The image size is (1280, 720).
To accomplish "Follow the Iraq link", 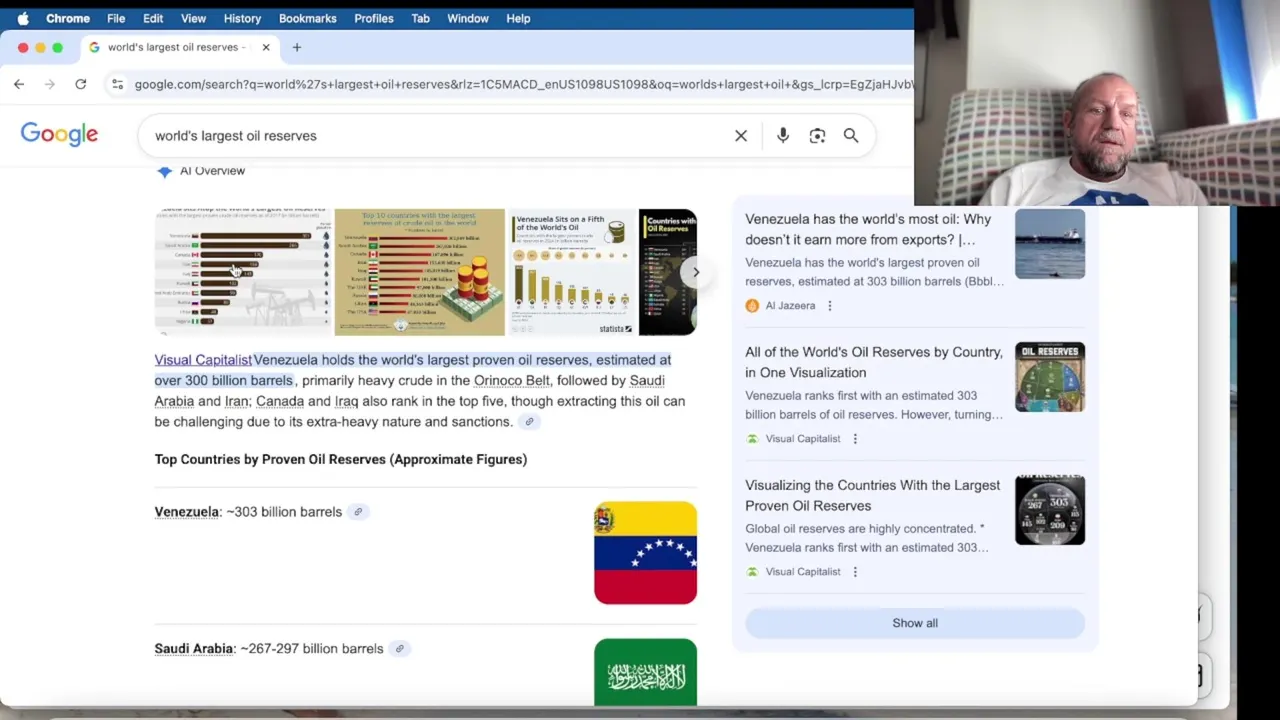I will 346,401.
